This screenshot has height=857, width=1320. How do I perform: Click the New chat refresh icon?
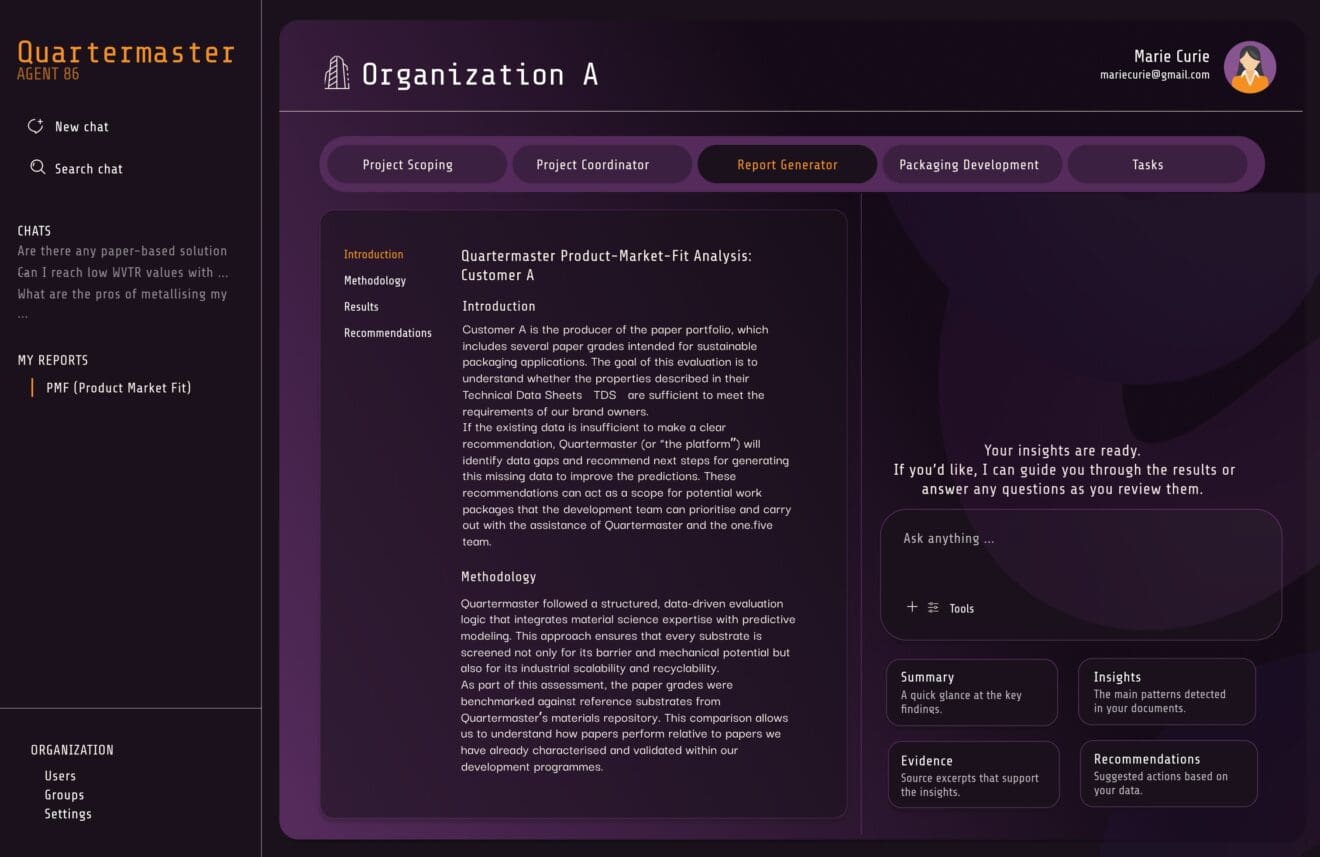coord(35,126)
